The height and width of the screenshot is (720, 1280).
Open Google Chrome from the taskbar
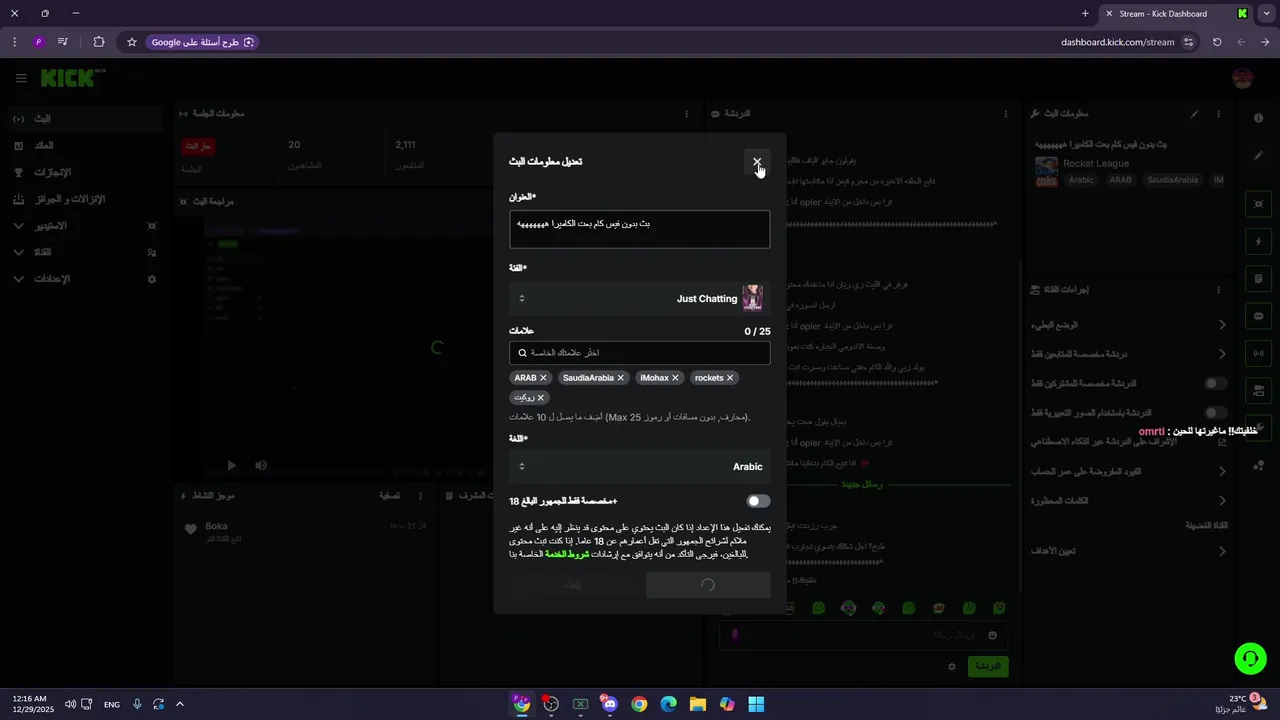pos(639,704)
